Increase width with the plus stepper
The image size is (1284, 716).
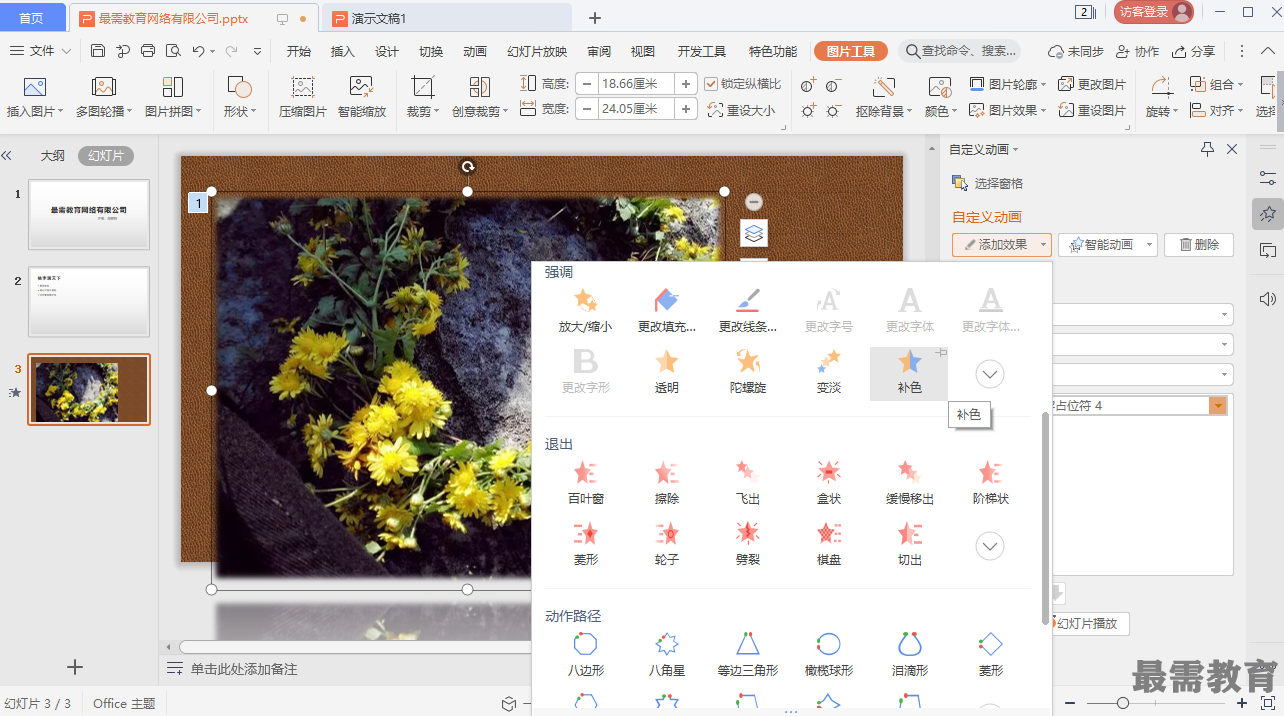click(686, 109)
